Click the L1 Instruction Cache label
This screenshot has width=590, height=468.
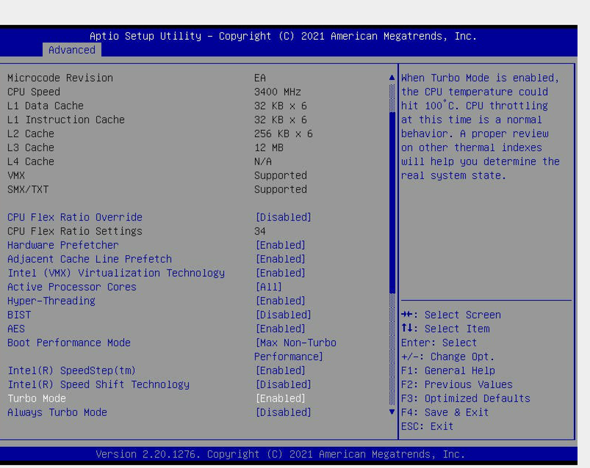pos(66,120)
